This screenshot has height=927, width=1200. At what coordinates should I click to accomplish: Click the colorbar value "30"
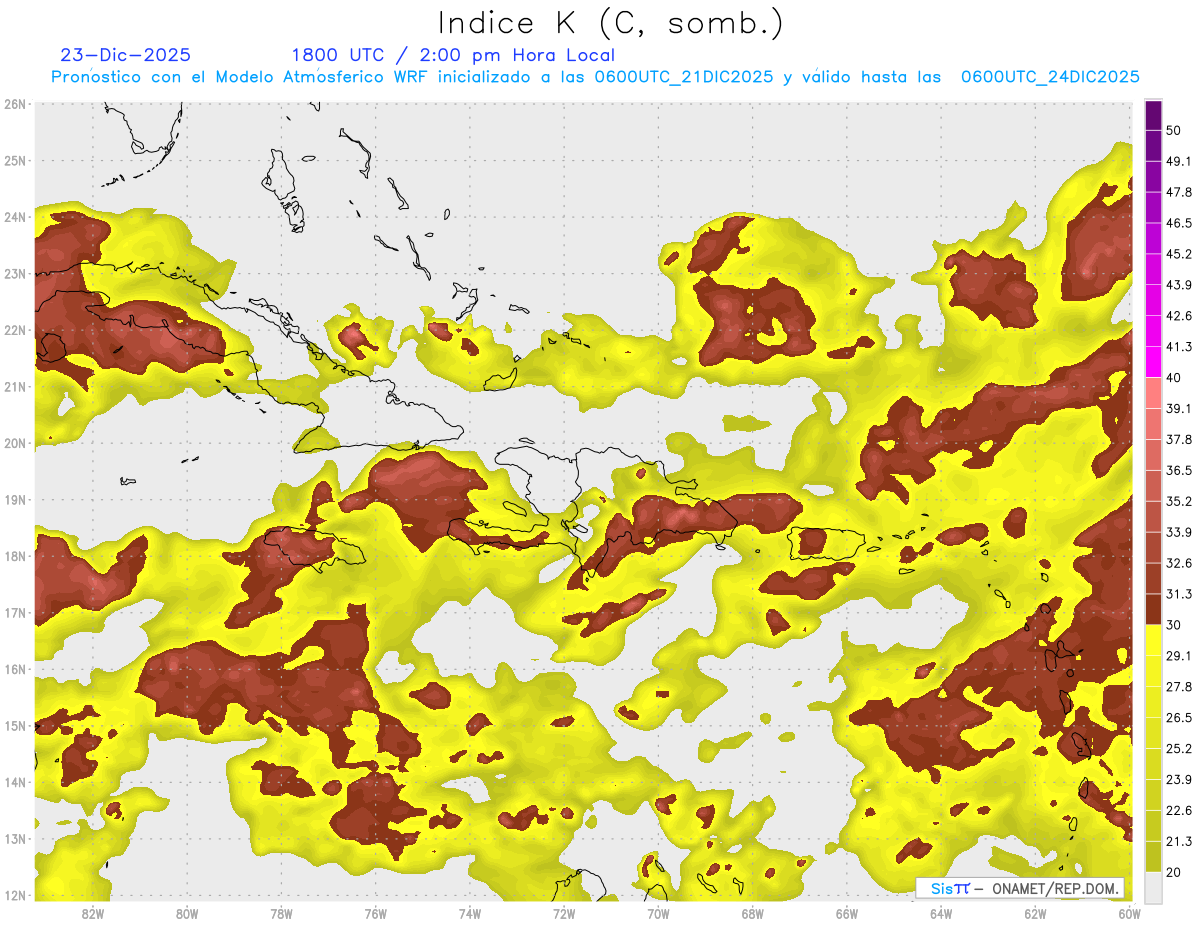point(1174,625)
